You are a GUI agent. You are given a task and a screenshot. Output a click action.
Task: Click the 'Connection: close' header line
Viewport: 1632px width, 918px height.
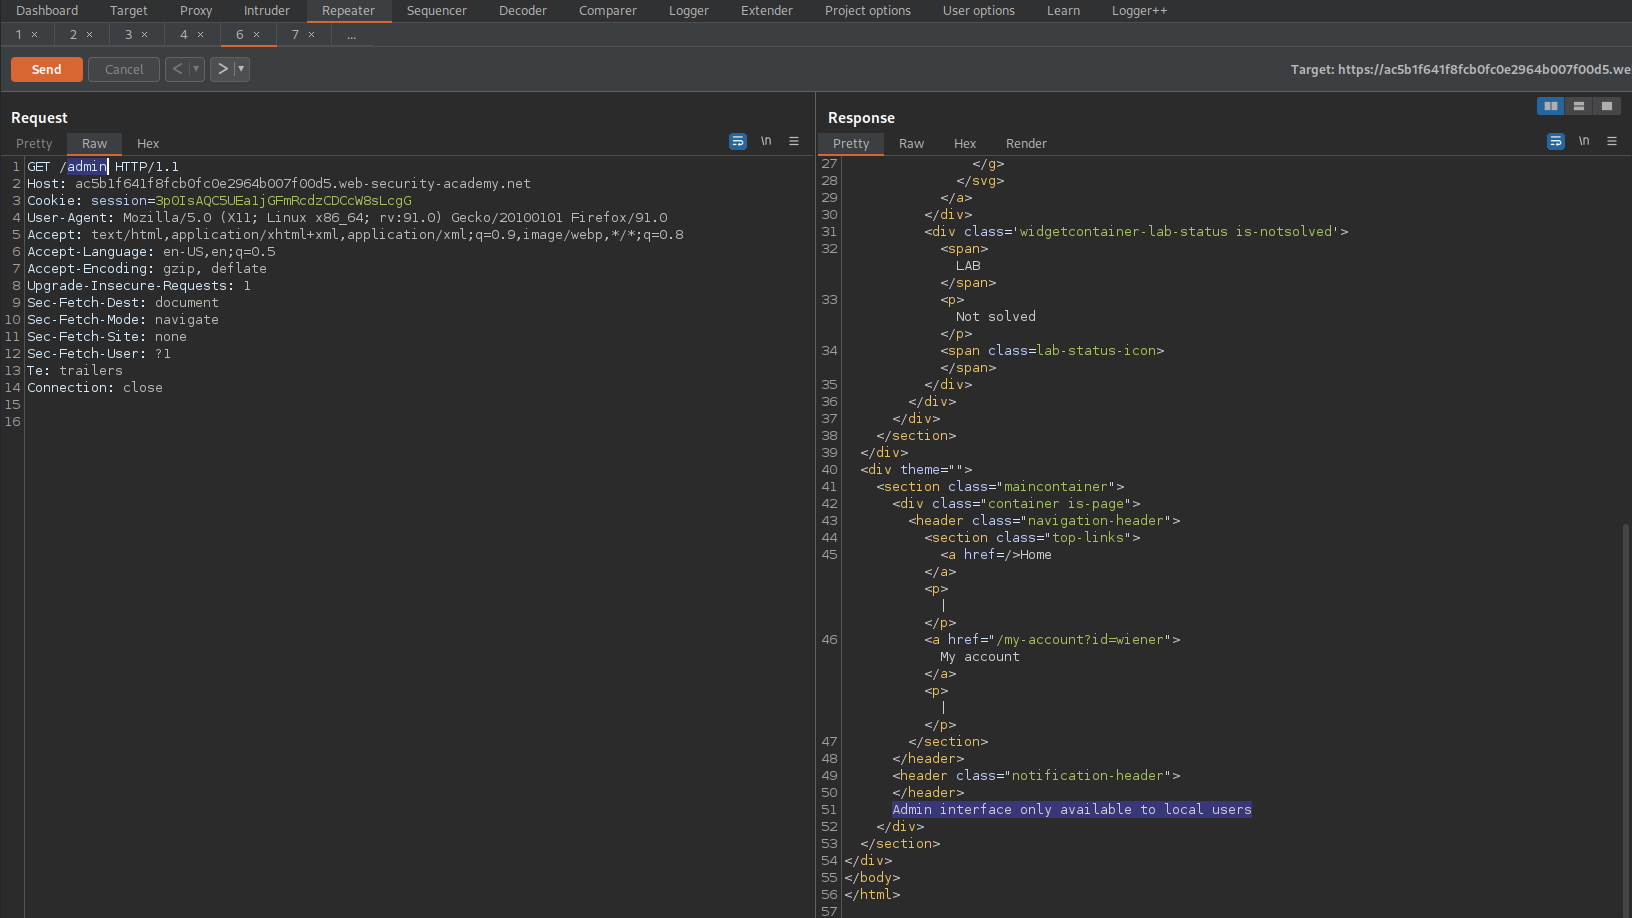[x=95, y=388]
